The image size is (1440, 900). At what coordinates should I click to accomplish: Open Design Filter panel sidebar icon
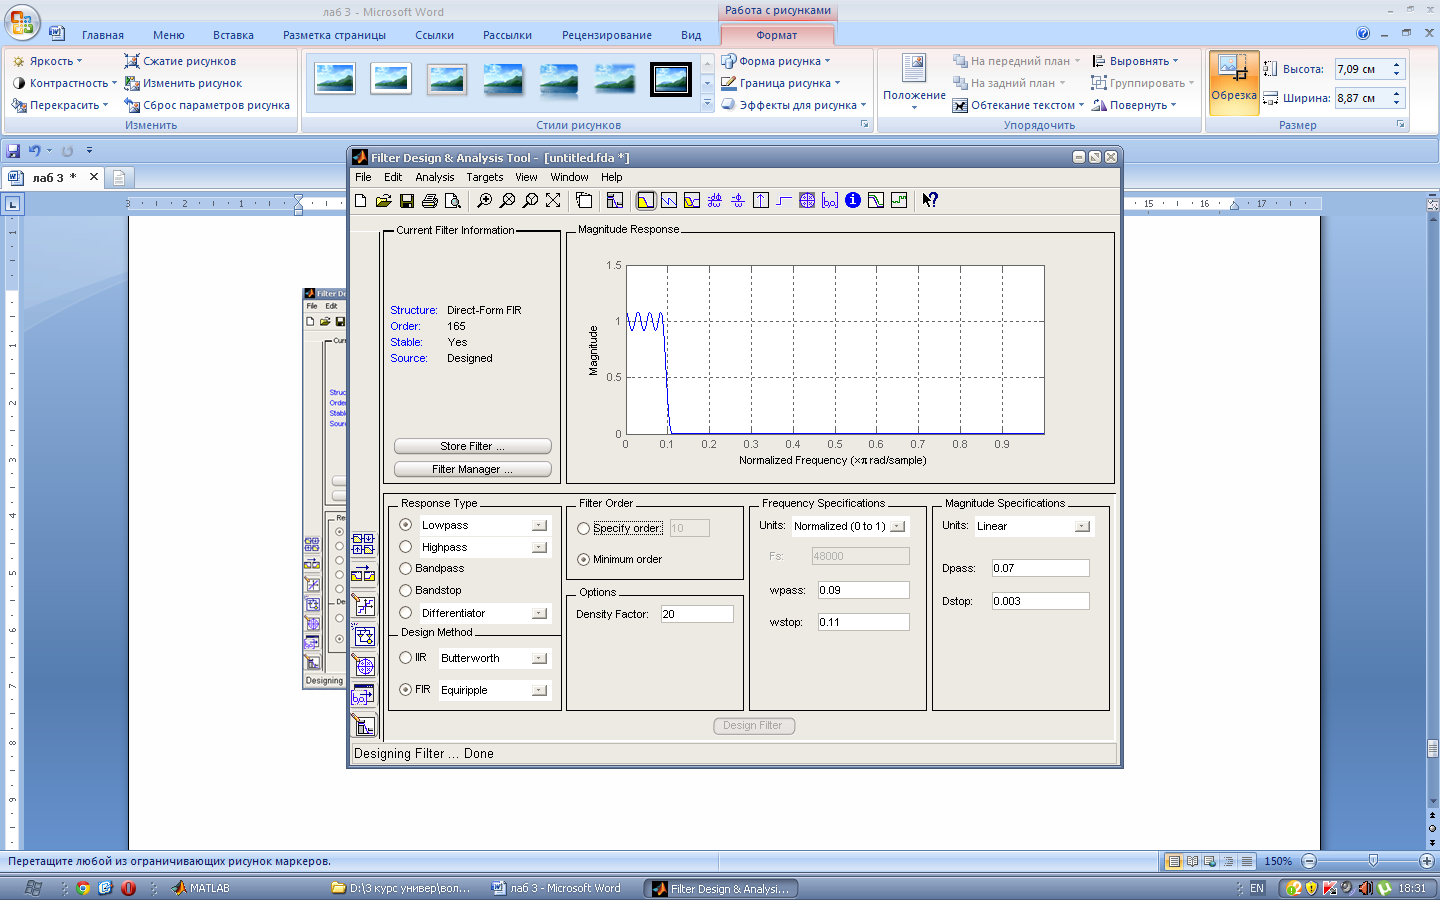coord(364,726)
